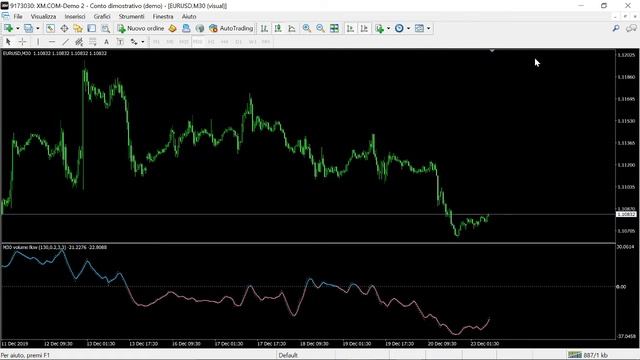Screen dimensions: 640x360
Task: Open the add indicators icon
Action: (x=380, y=28)
